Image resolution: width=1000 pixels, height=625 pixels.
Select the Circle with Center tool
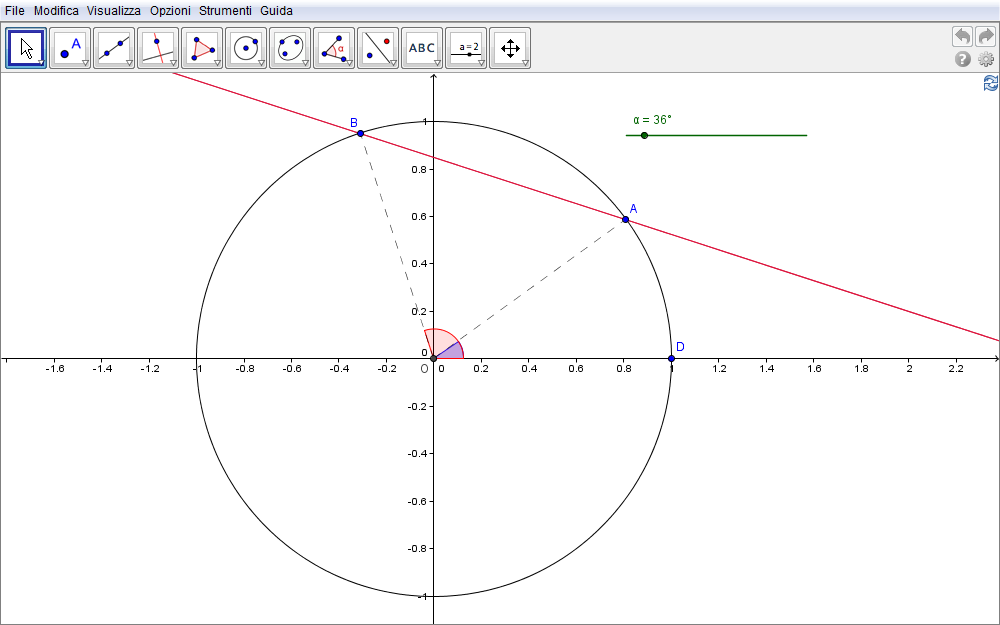point(246,47)
